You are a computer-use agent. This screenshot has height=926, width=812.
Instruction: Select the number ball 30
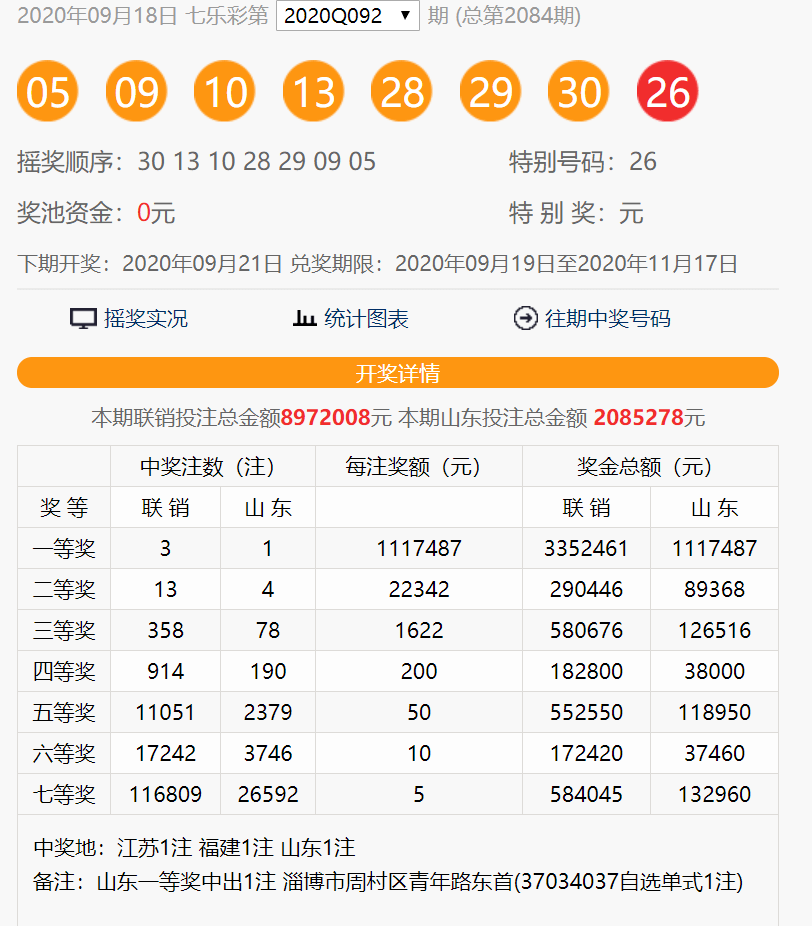(x=578, y=90)
